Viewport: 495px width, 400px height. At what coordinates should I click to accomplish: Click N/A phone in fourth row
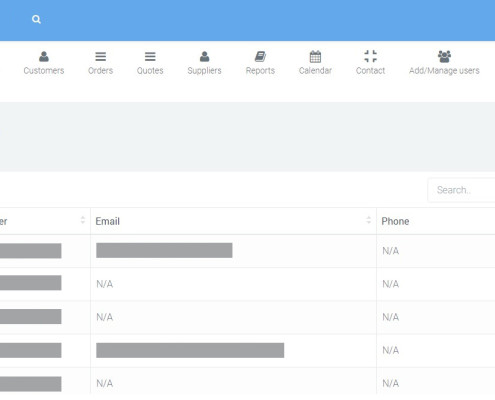391,350
